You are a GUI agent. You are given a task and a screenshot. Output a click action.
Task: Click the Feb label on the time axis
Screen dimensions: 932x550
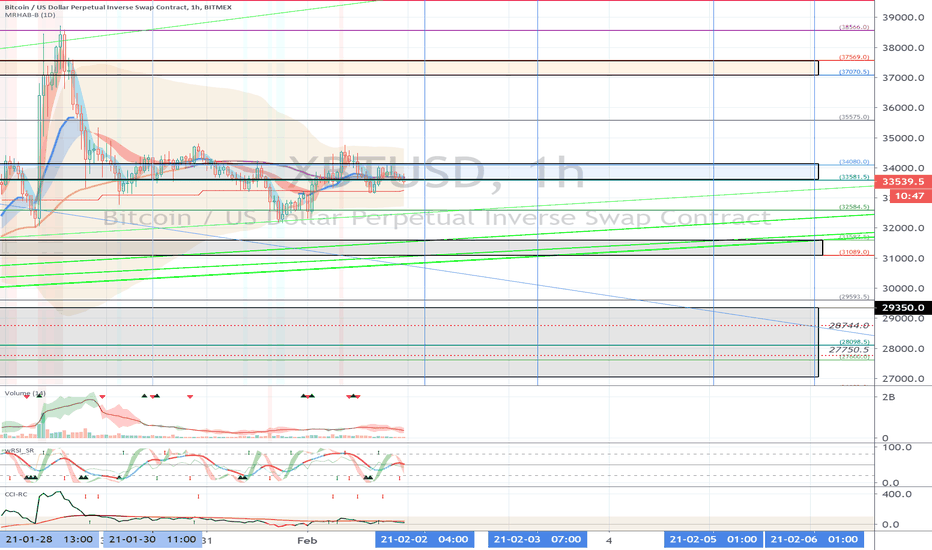[307, 540]
